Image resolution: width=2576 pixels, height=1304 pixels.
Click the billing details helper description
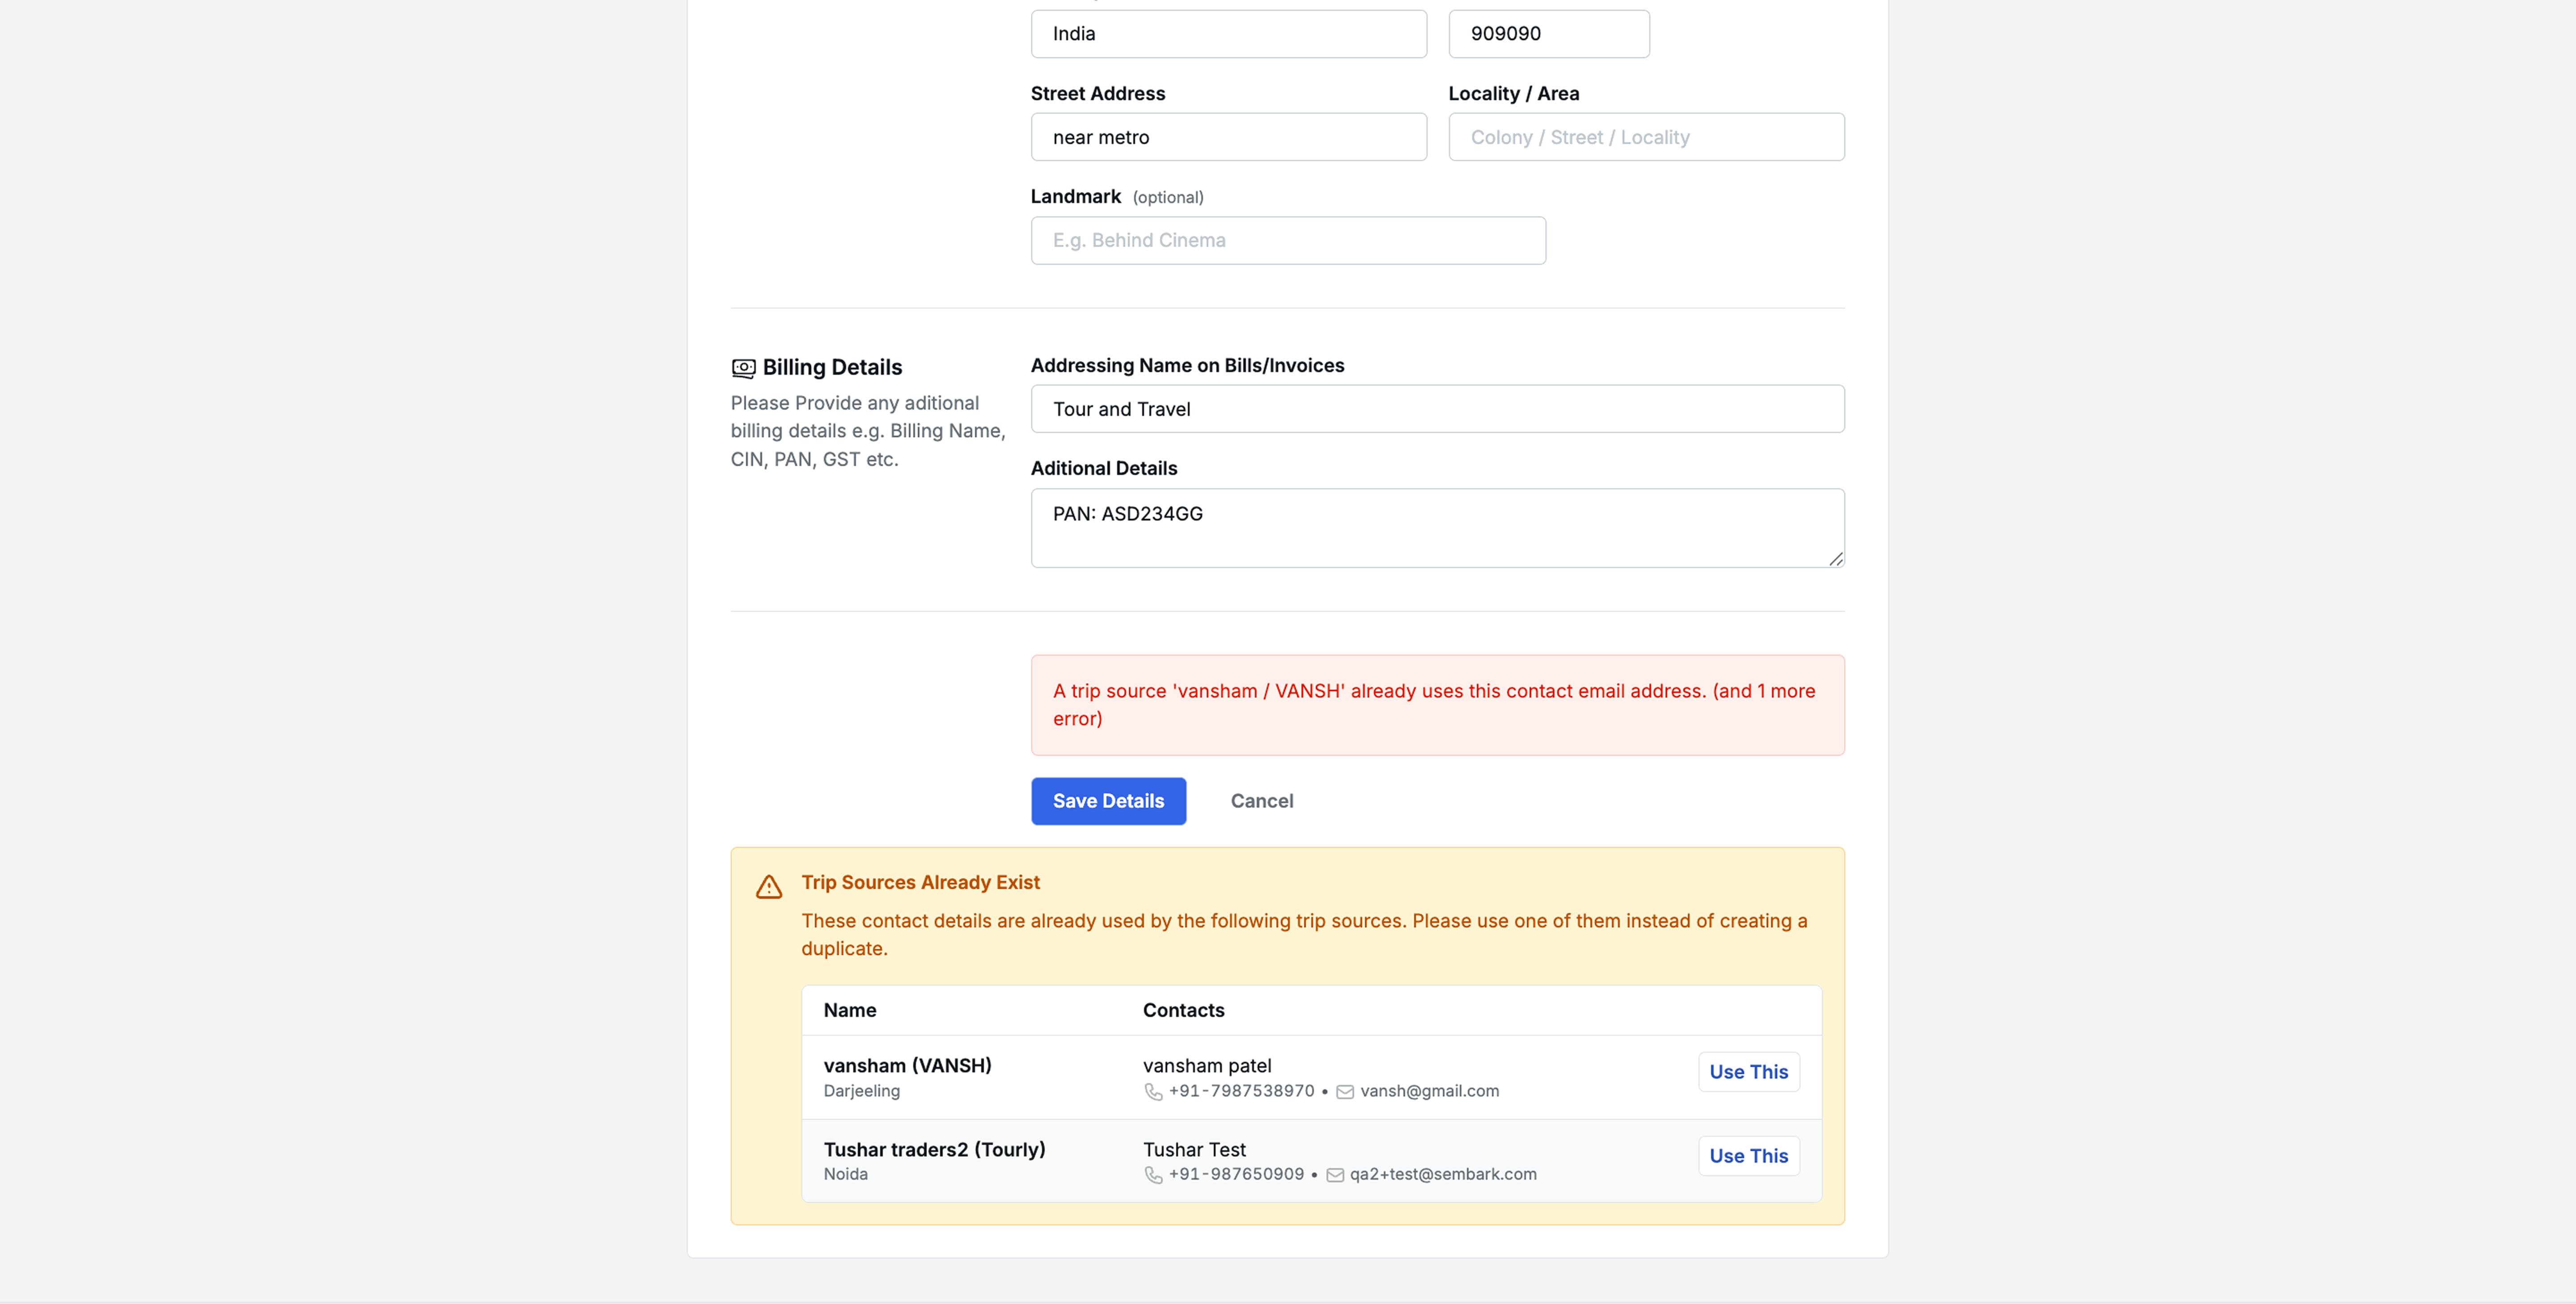(868, 431)
